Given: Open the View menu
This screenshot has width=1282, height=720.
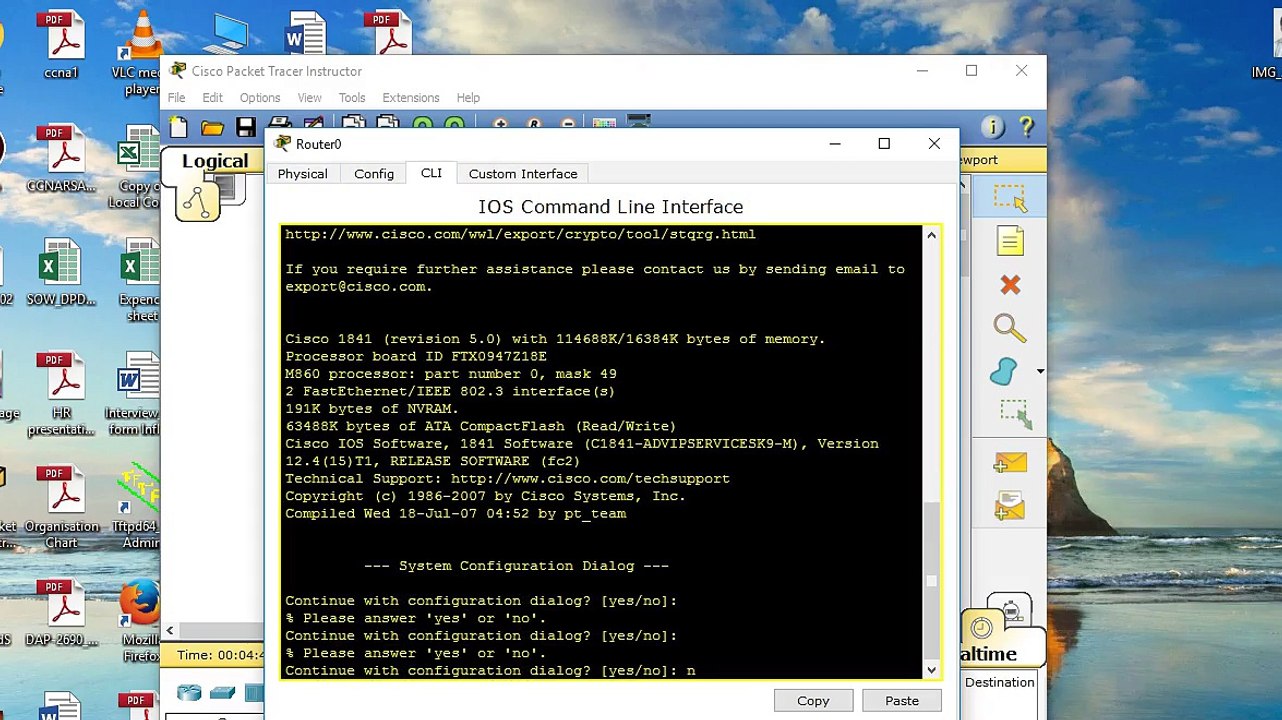Looking at the screenshot, I should 309,98.
